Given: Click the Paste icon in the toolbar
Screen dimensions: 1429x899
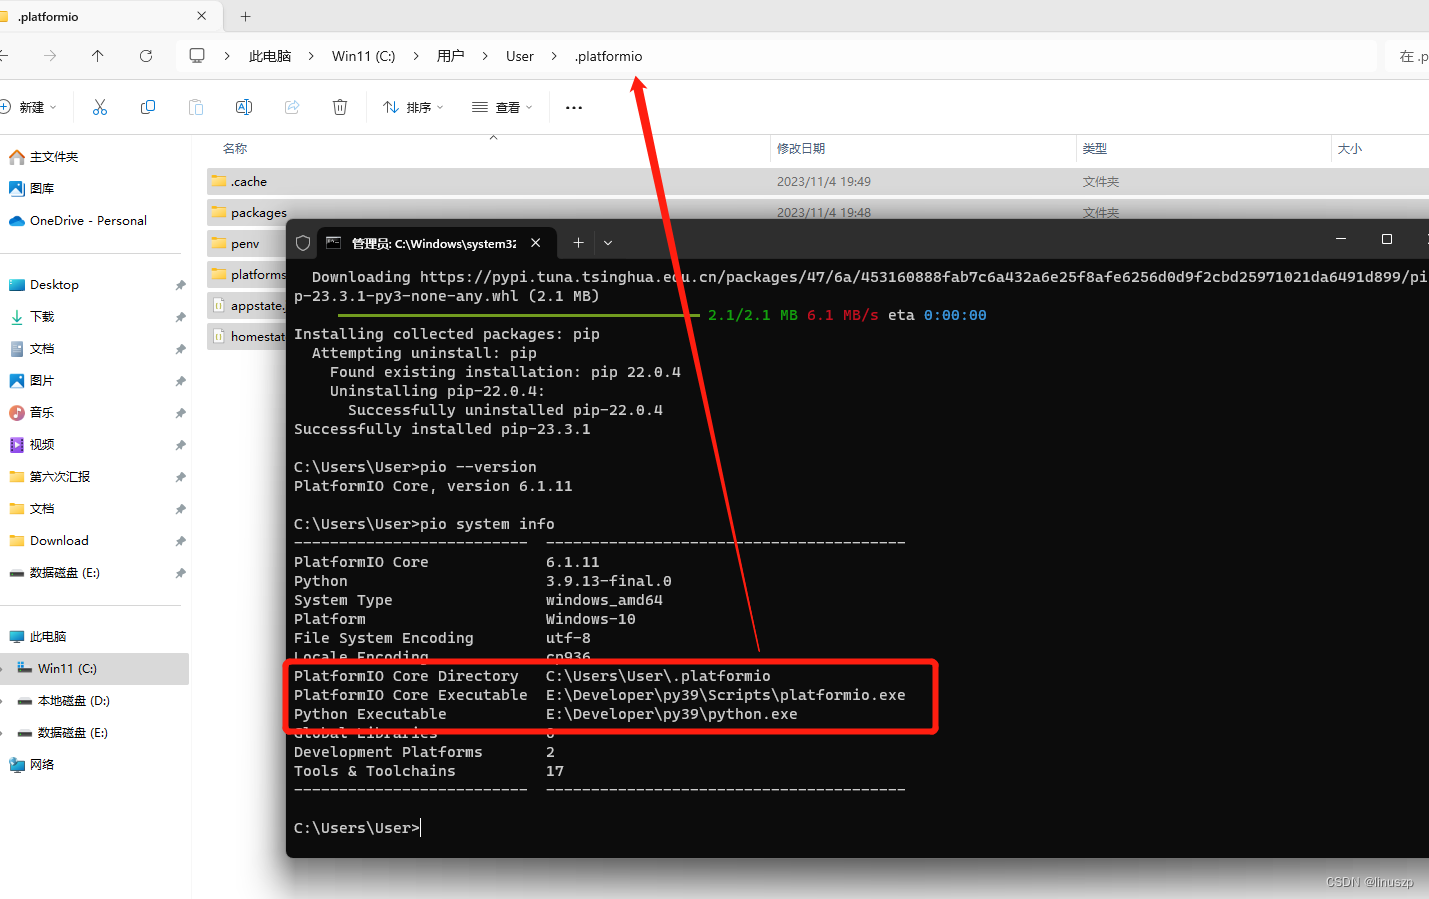Looking at the screenshot, I should 196,107.
